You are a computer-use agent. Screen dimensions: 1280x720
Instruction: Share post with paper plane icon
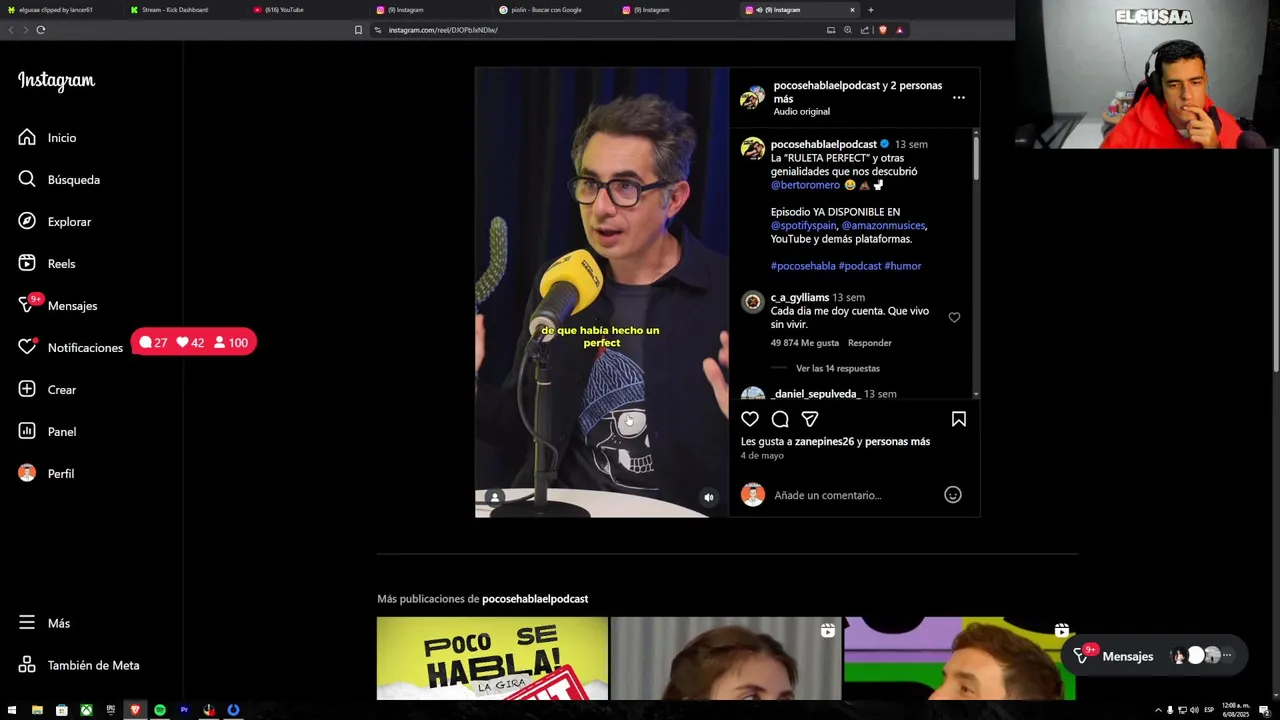coord(810,419)
